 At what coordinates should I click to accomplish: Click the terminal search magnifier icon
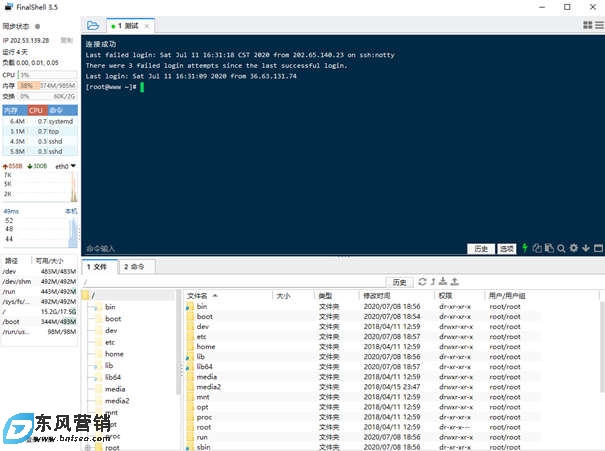click(x=562, y=248)
